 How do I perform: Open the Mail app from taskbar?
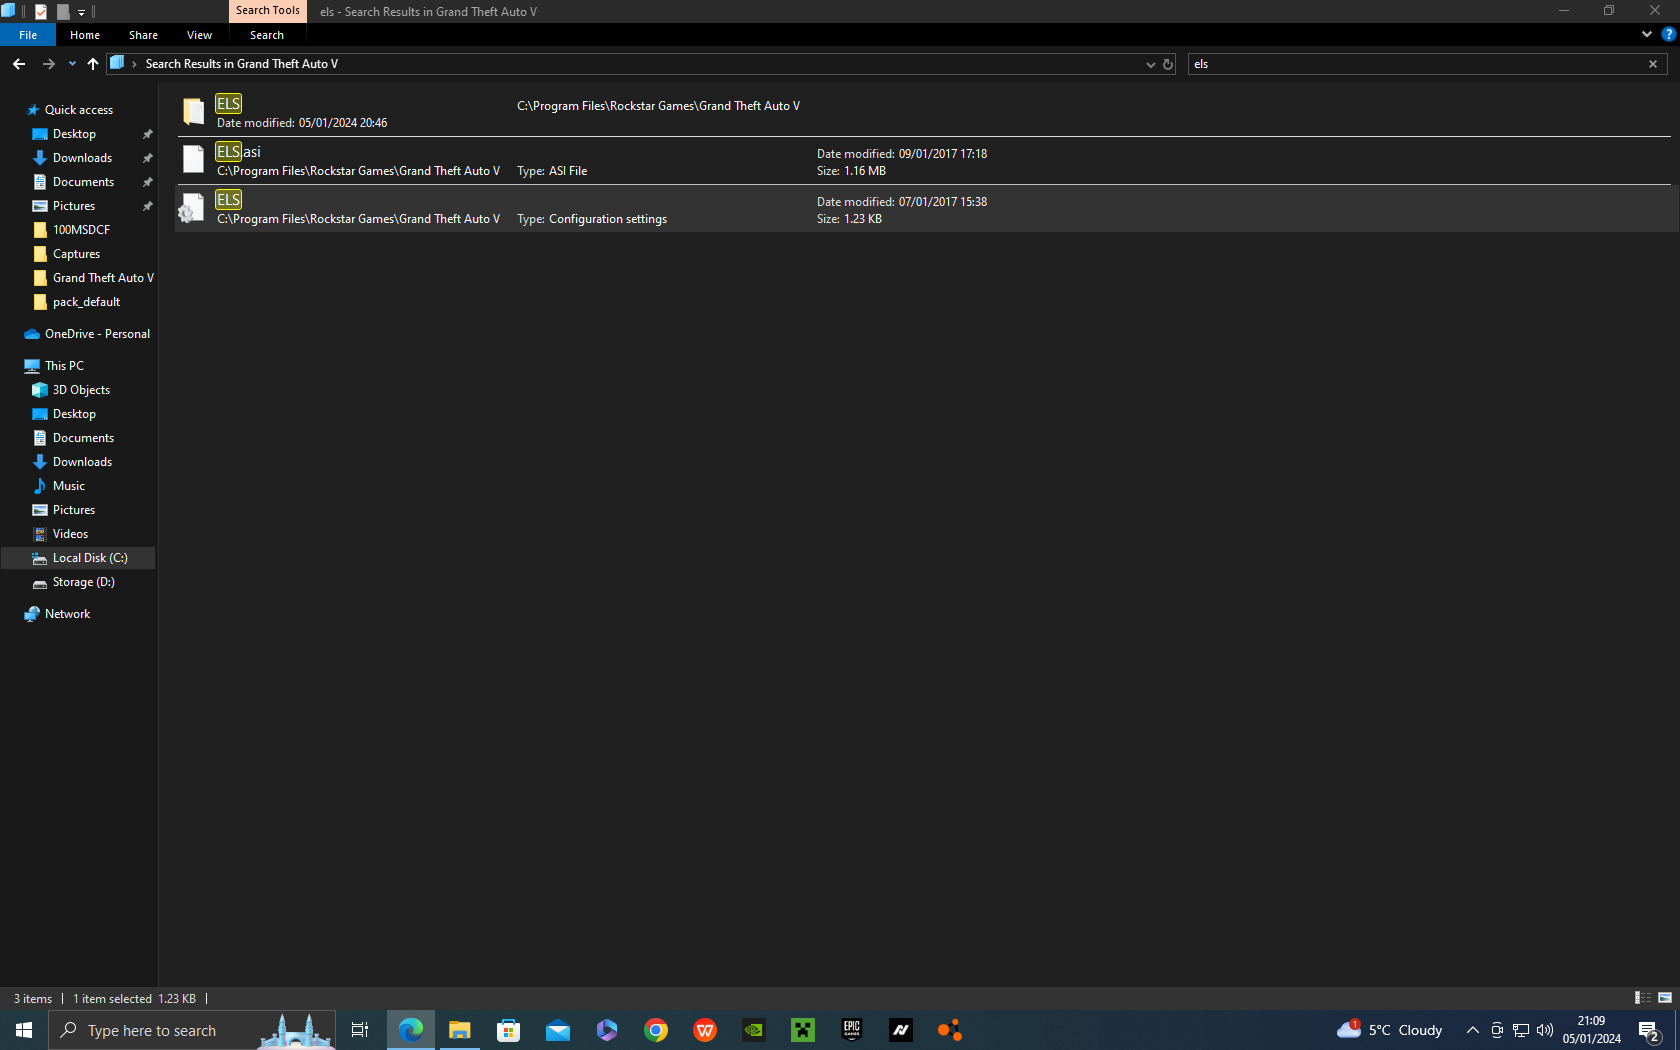558,1030
